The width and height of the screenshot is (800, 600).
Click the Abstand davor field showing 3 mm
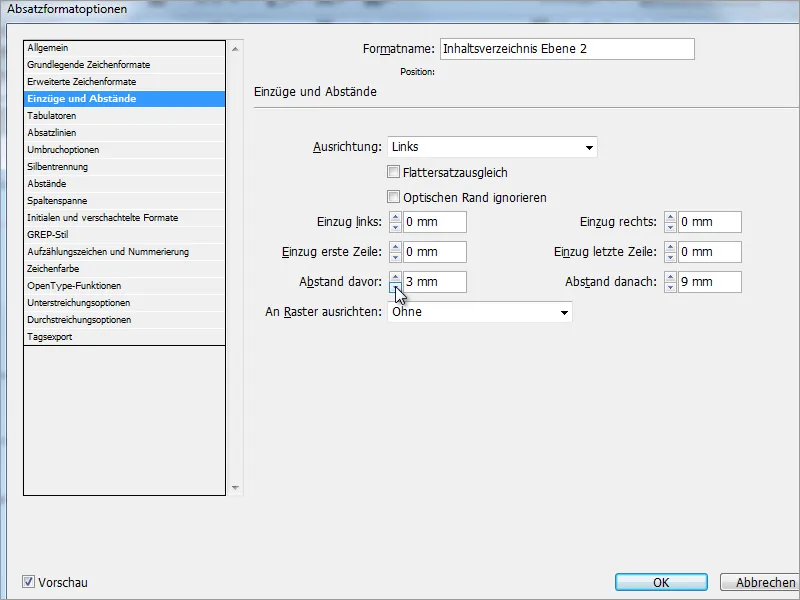click(x=435, y=282)
